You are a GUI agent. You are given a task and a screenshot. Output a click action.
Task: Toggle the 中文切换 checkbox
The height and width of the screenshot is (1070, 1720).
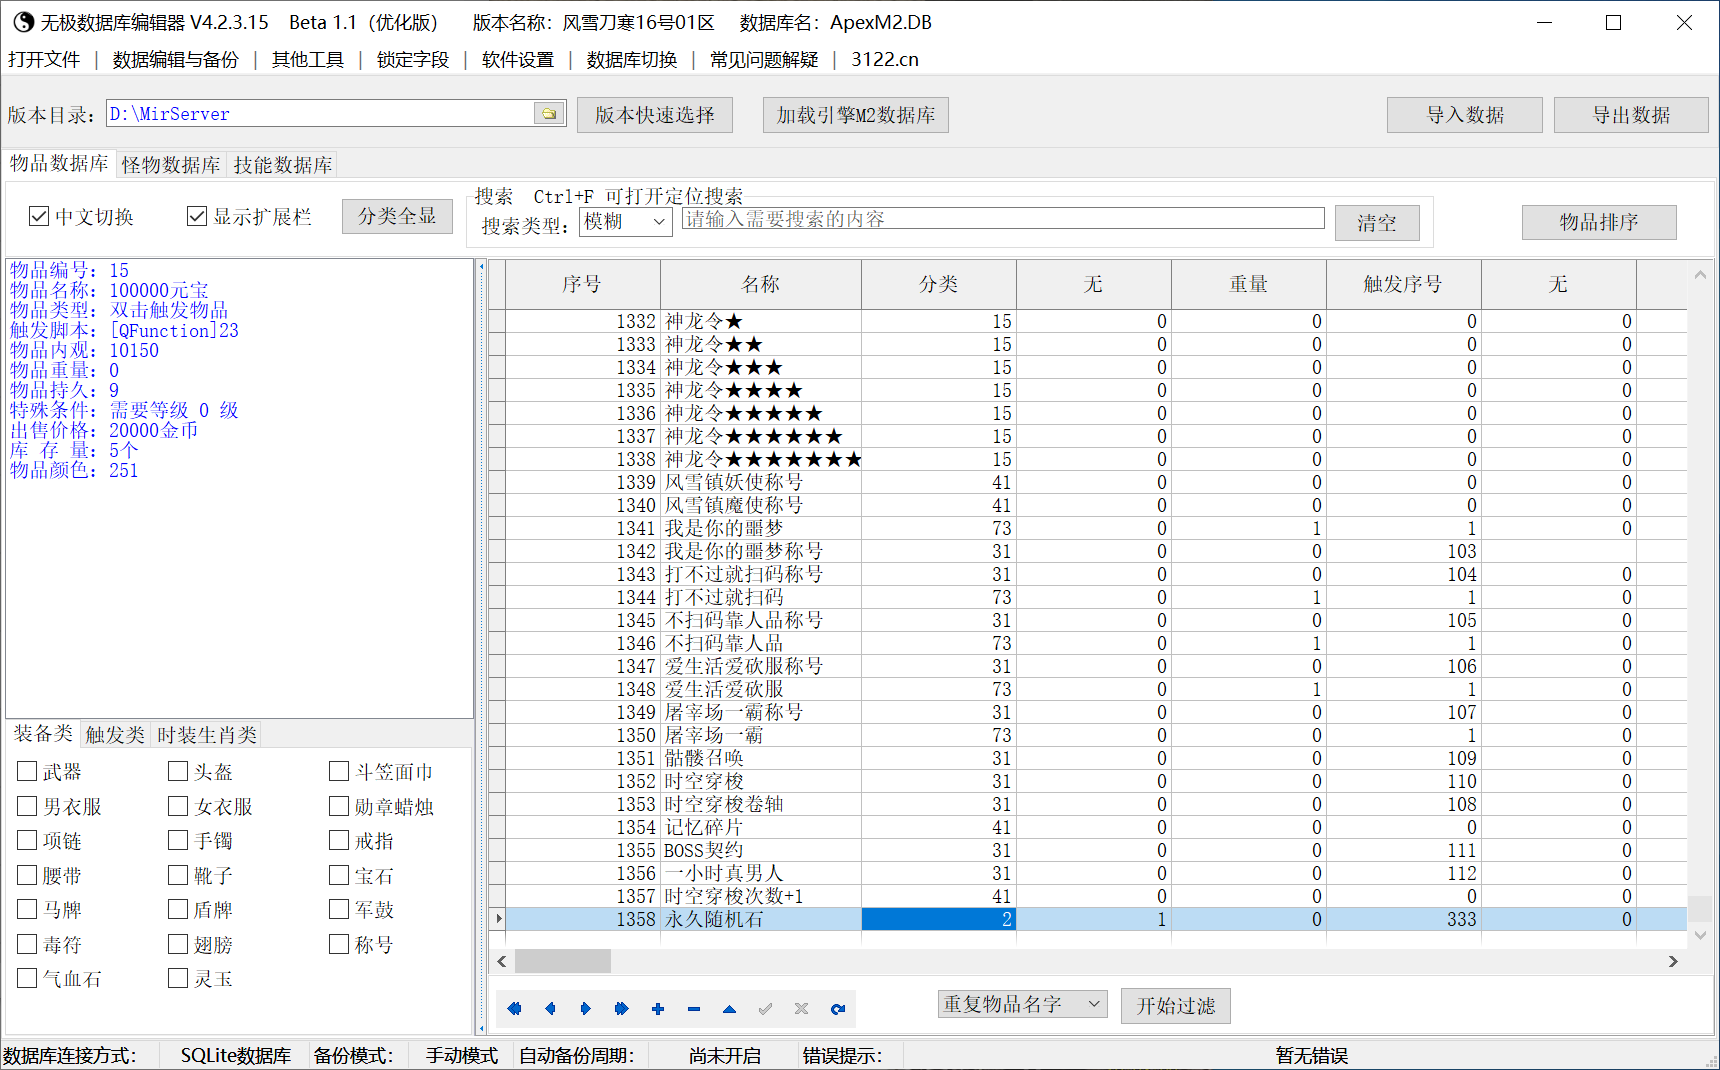pyautogui.click(x=39, y=216)
